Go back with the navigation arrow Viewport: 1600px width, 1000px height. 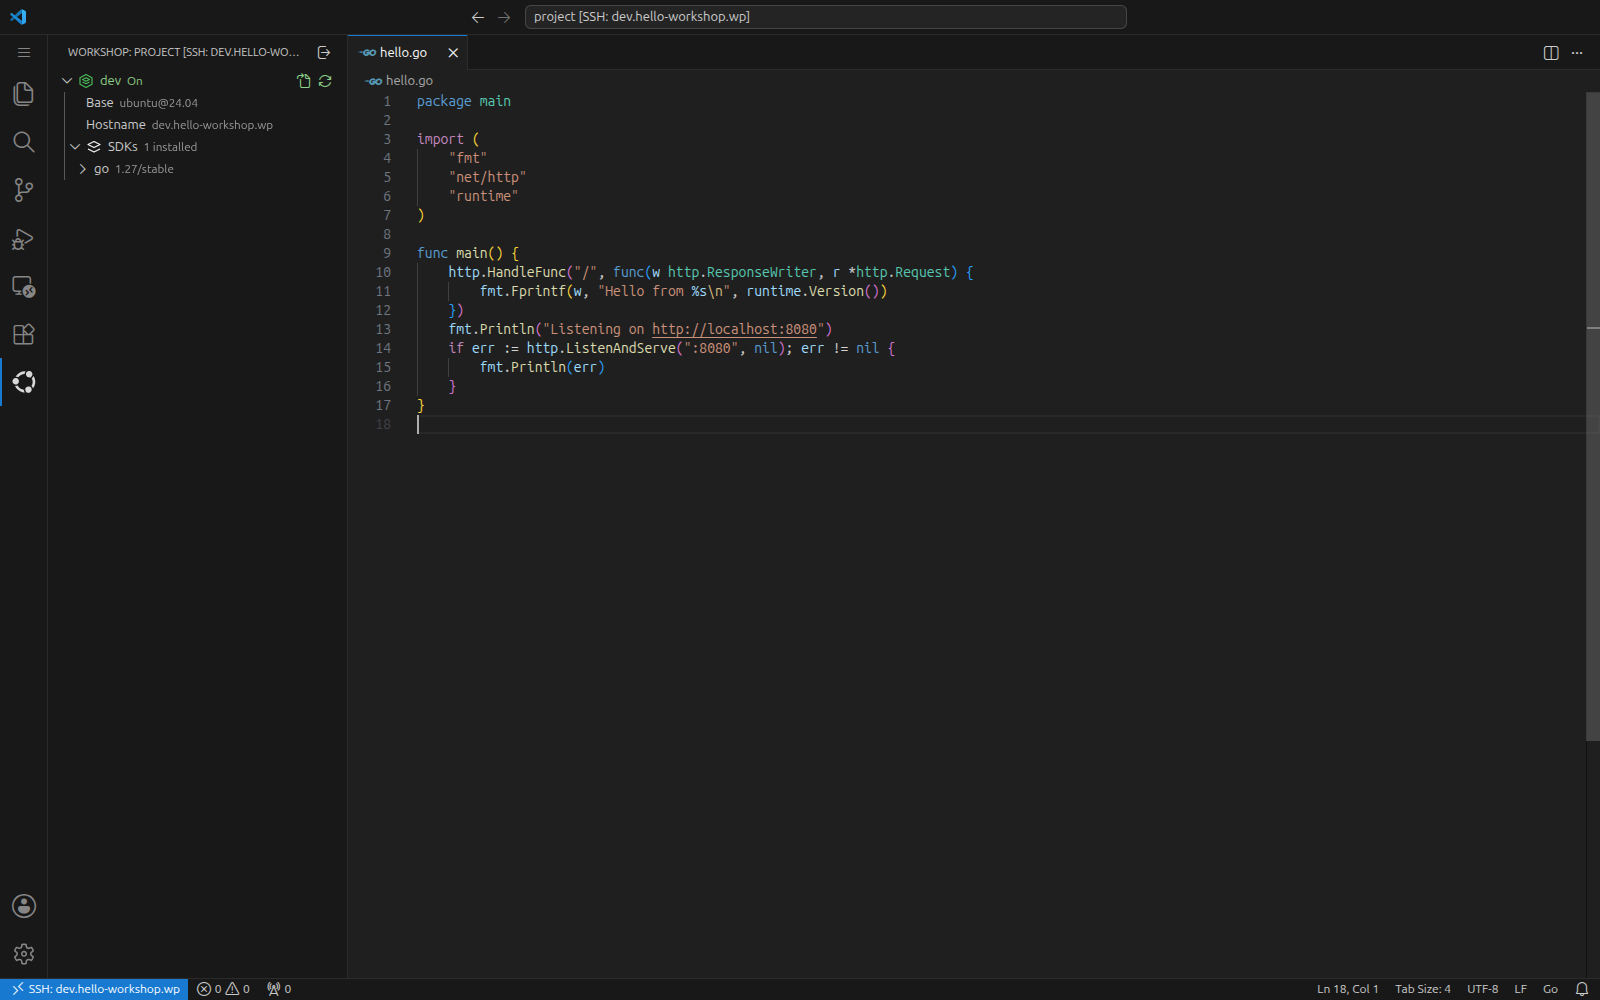(478, 17)
